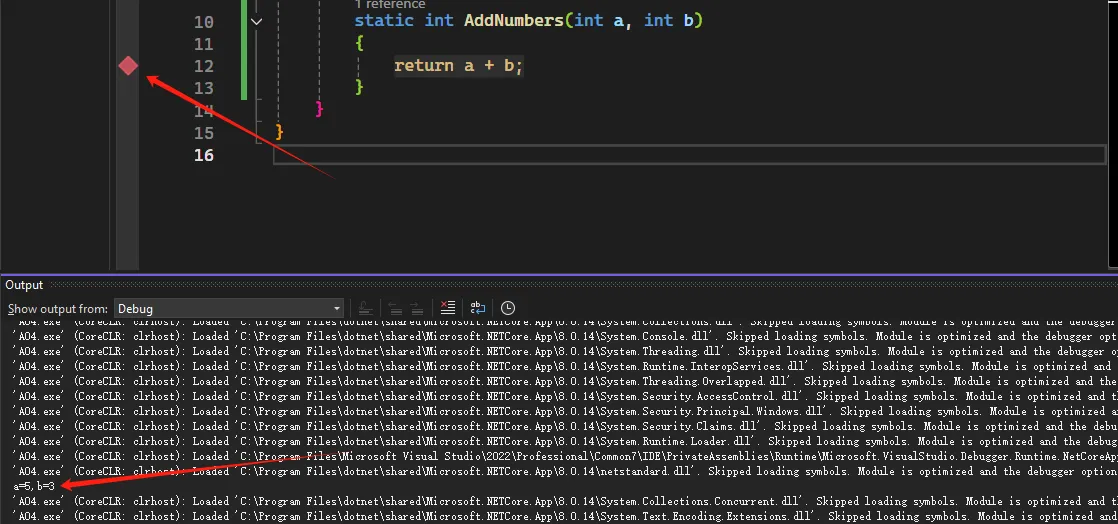Click the 'int b' parameter on line 10
Image resolution: width=1118 pixels, height=524 pixels.
[x=669, y=21]
